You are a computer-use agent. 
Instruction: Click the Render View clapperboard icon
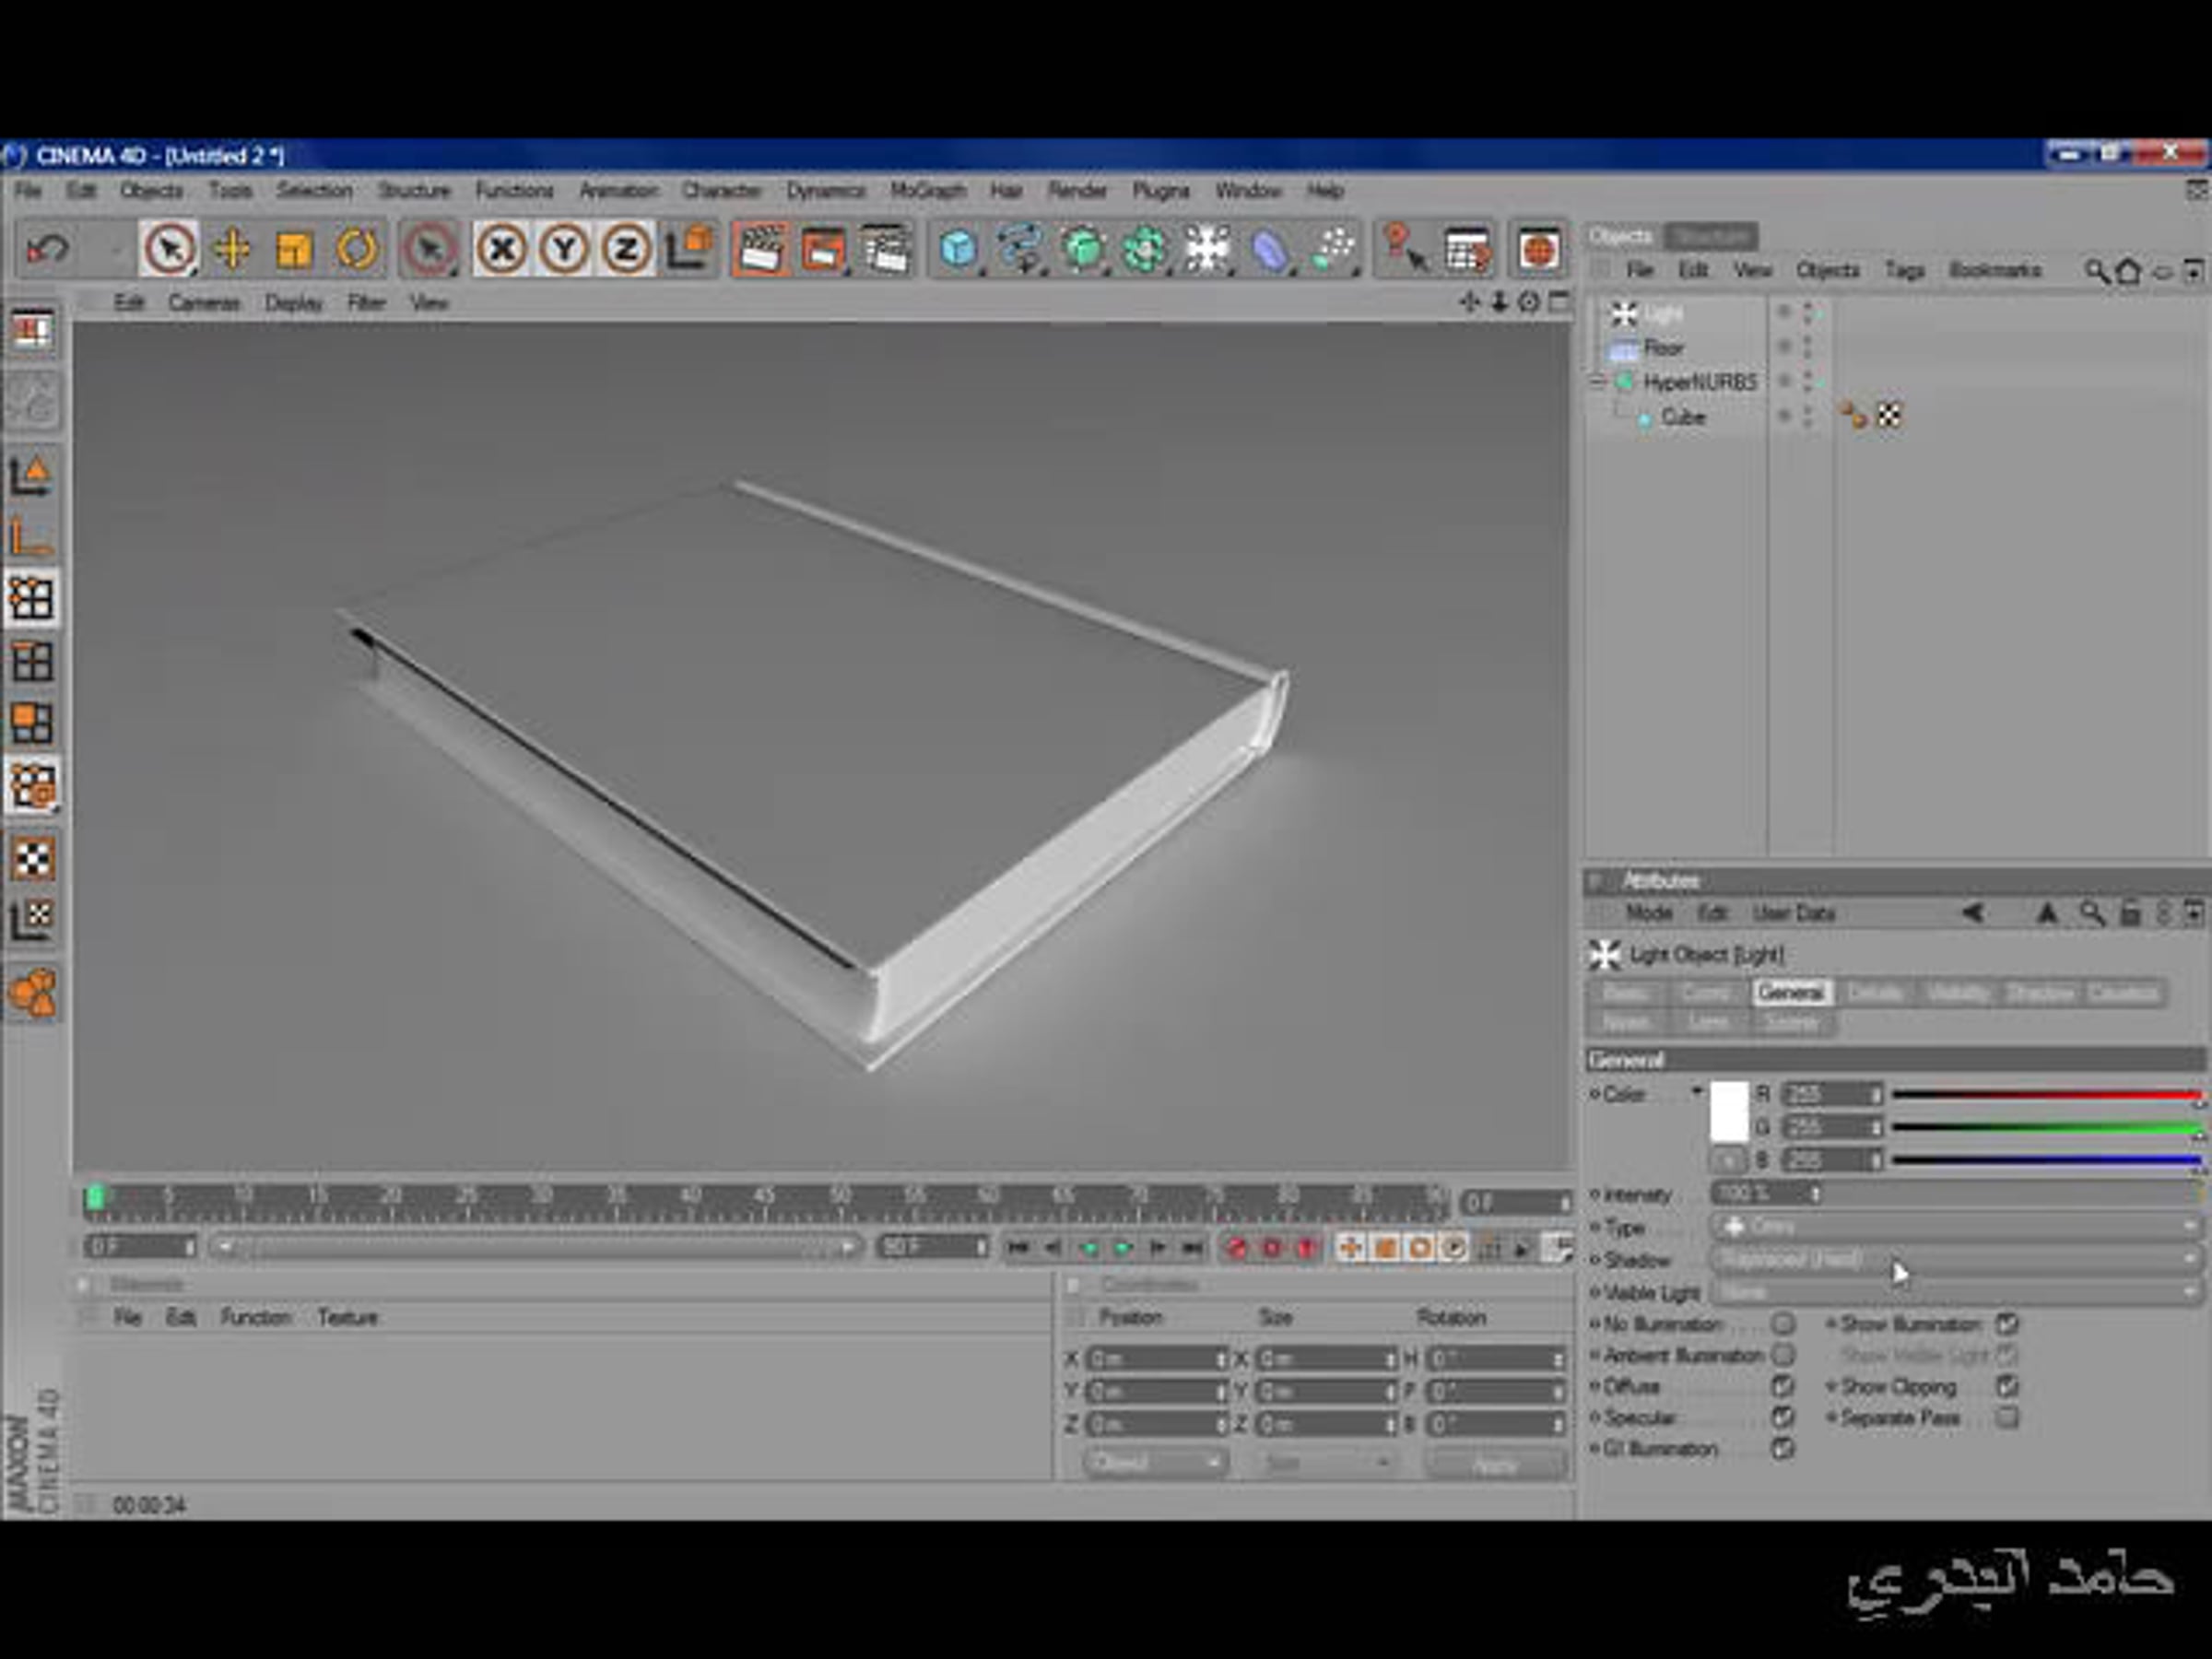pos(760,249)
